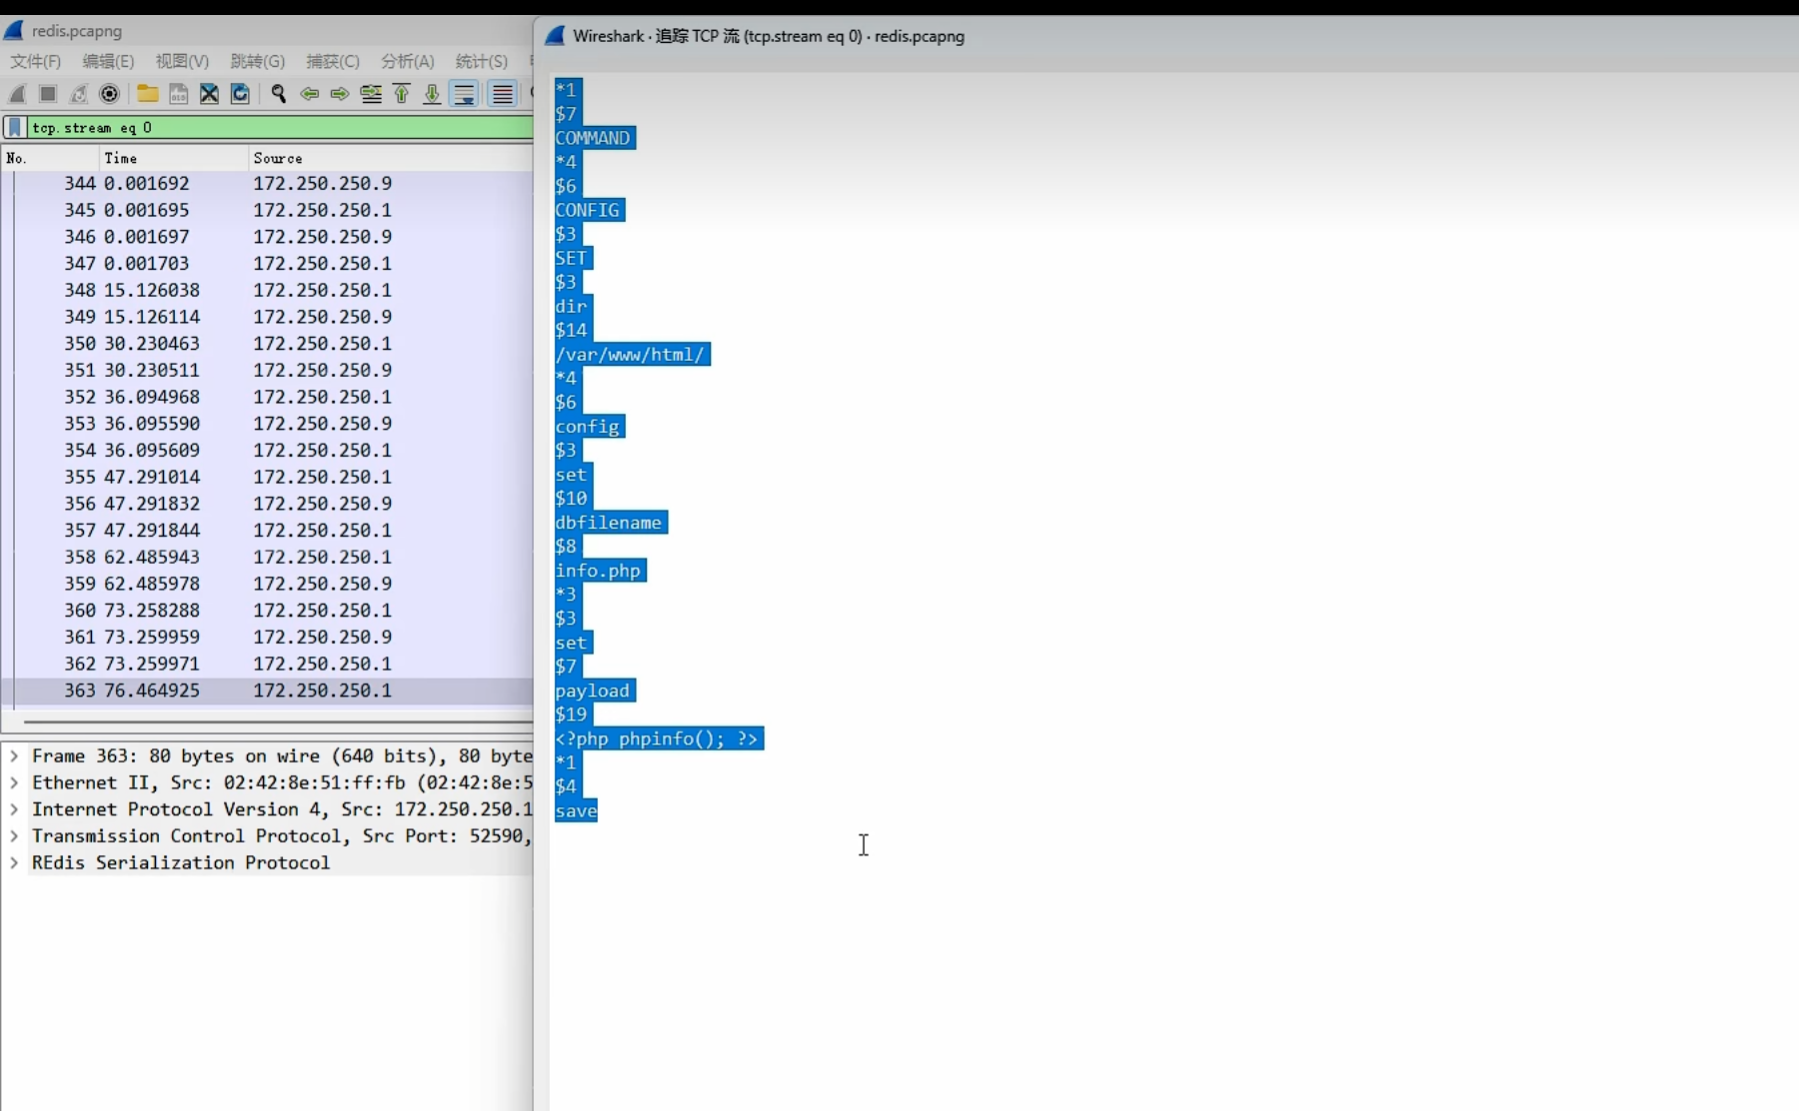
Task: Select packet number 348 in the list
Action: (x=267, y=290)
